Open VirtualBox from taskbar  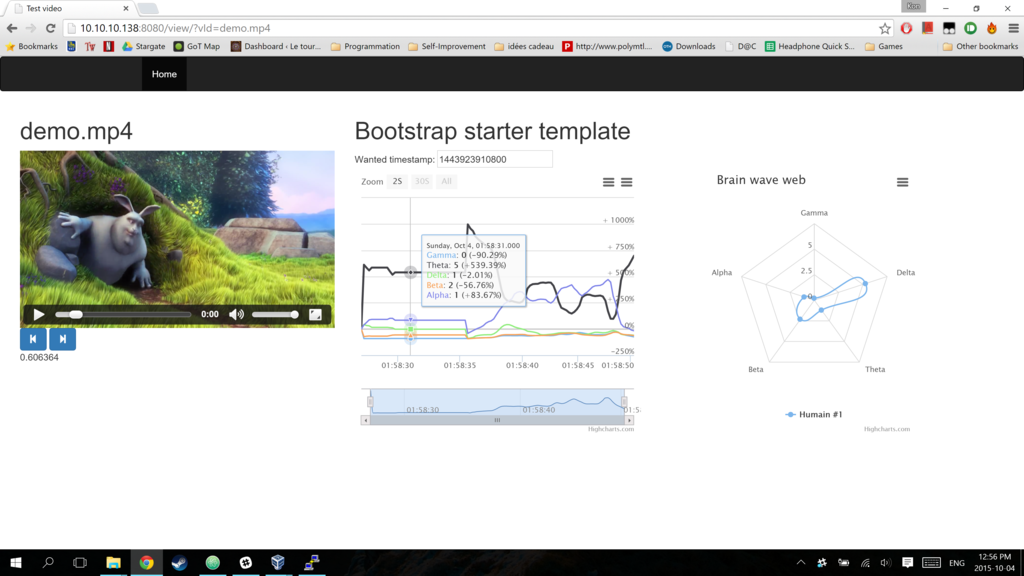(278, 562)
